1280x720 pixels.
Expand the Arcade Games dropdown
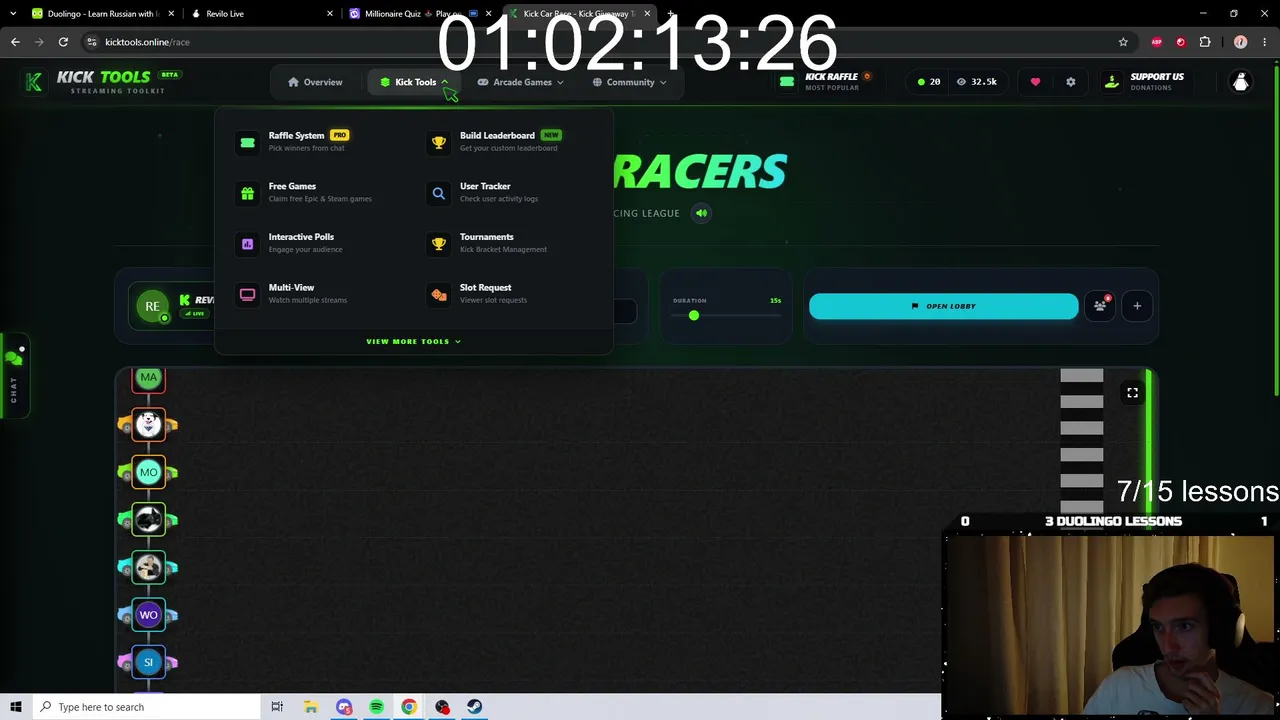[x=520, y=82]
